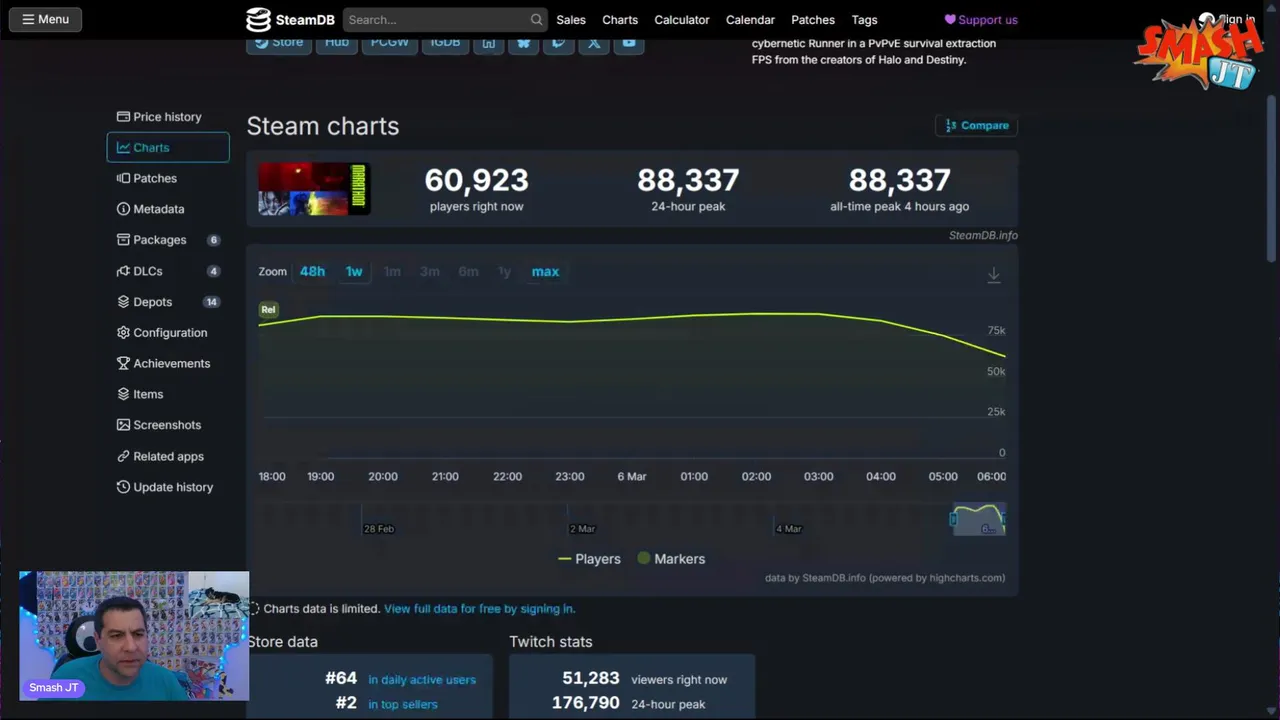Set chart zoom to max
1280x720 pixels.
click(x=545, y=271)
